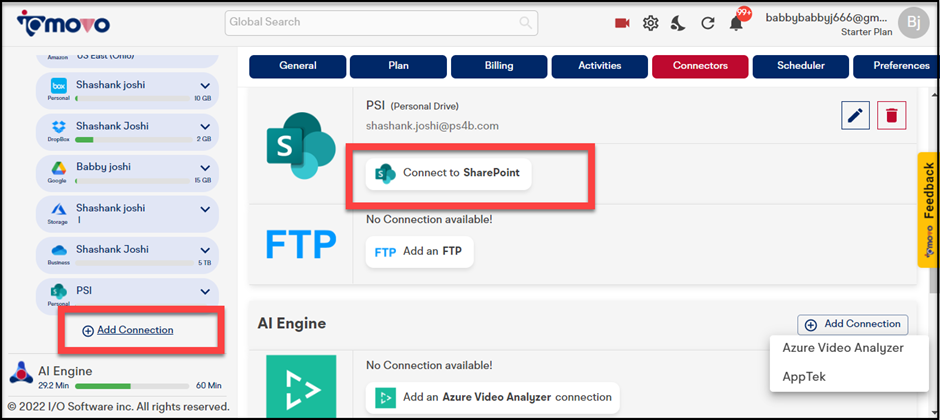The height and width of the screenshot is (420, 940).
Task: Click the Add an FTP button
Action: (419, 252)
